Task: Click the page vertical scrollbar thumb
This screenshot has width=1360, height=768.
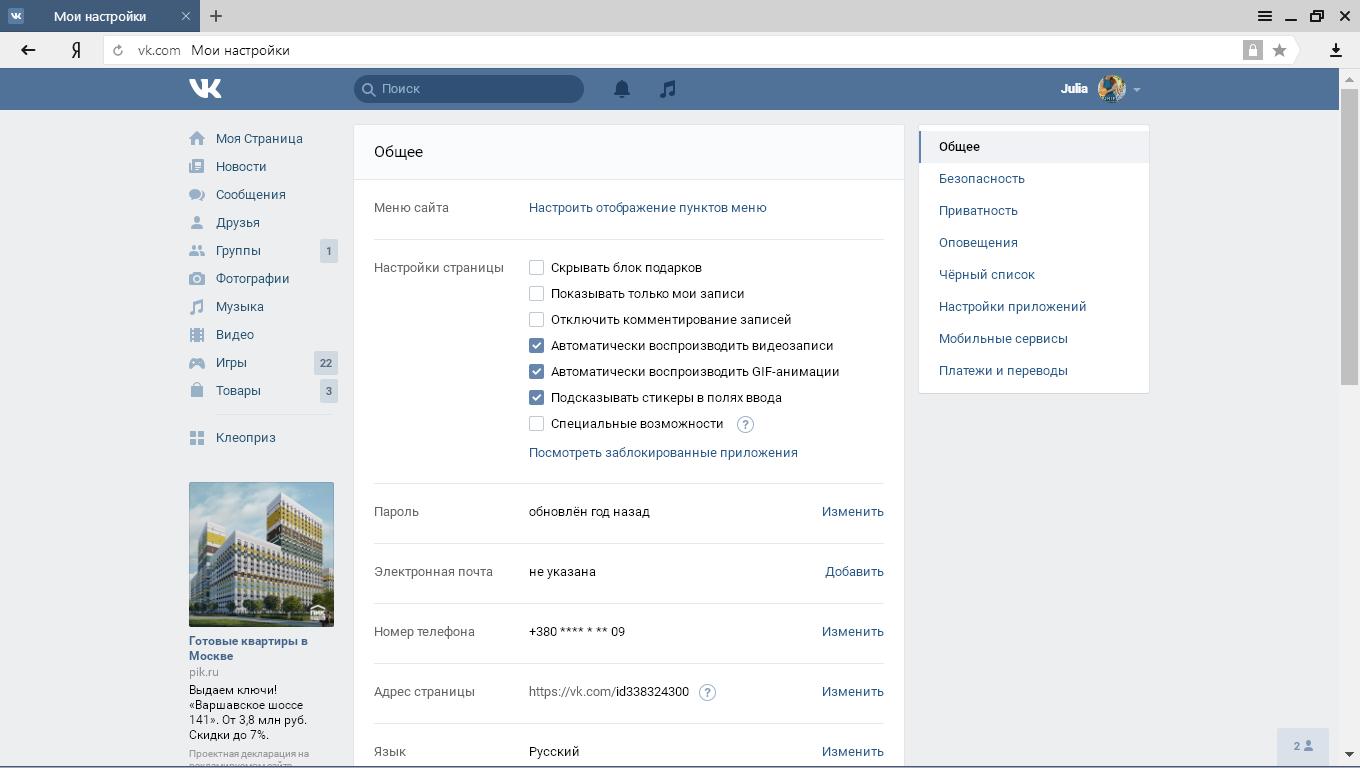Action: pyautogui.click(x=1349, y=235)
